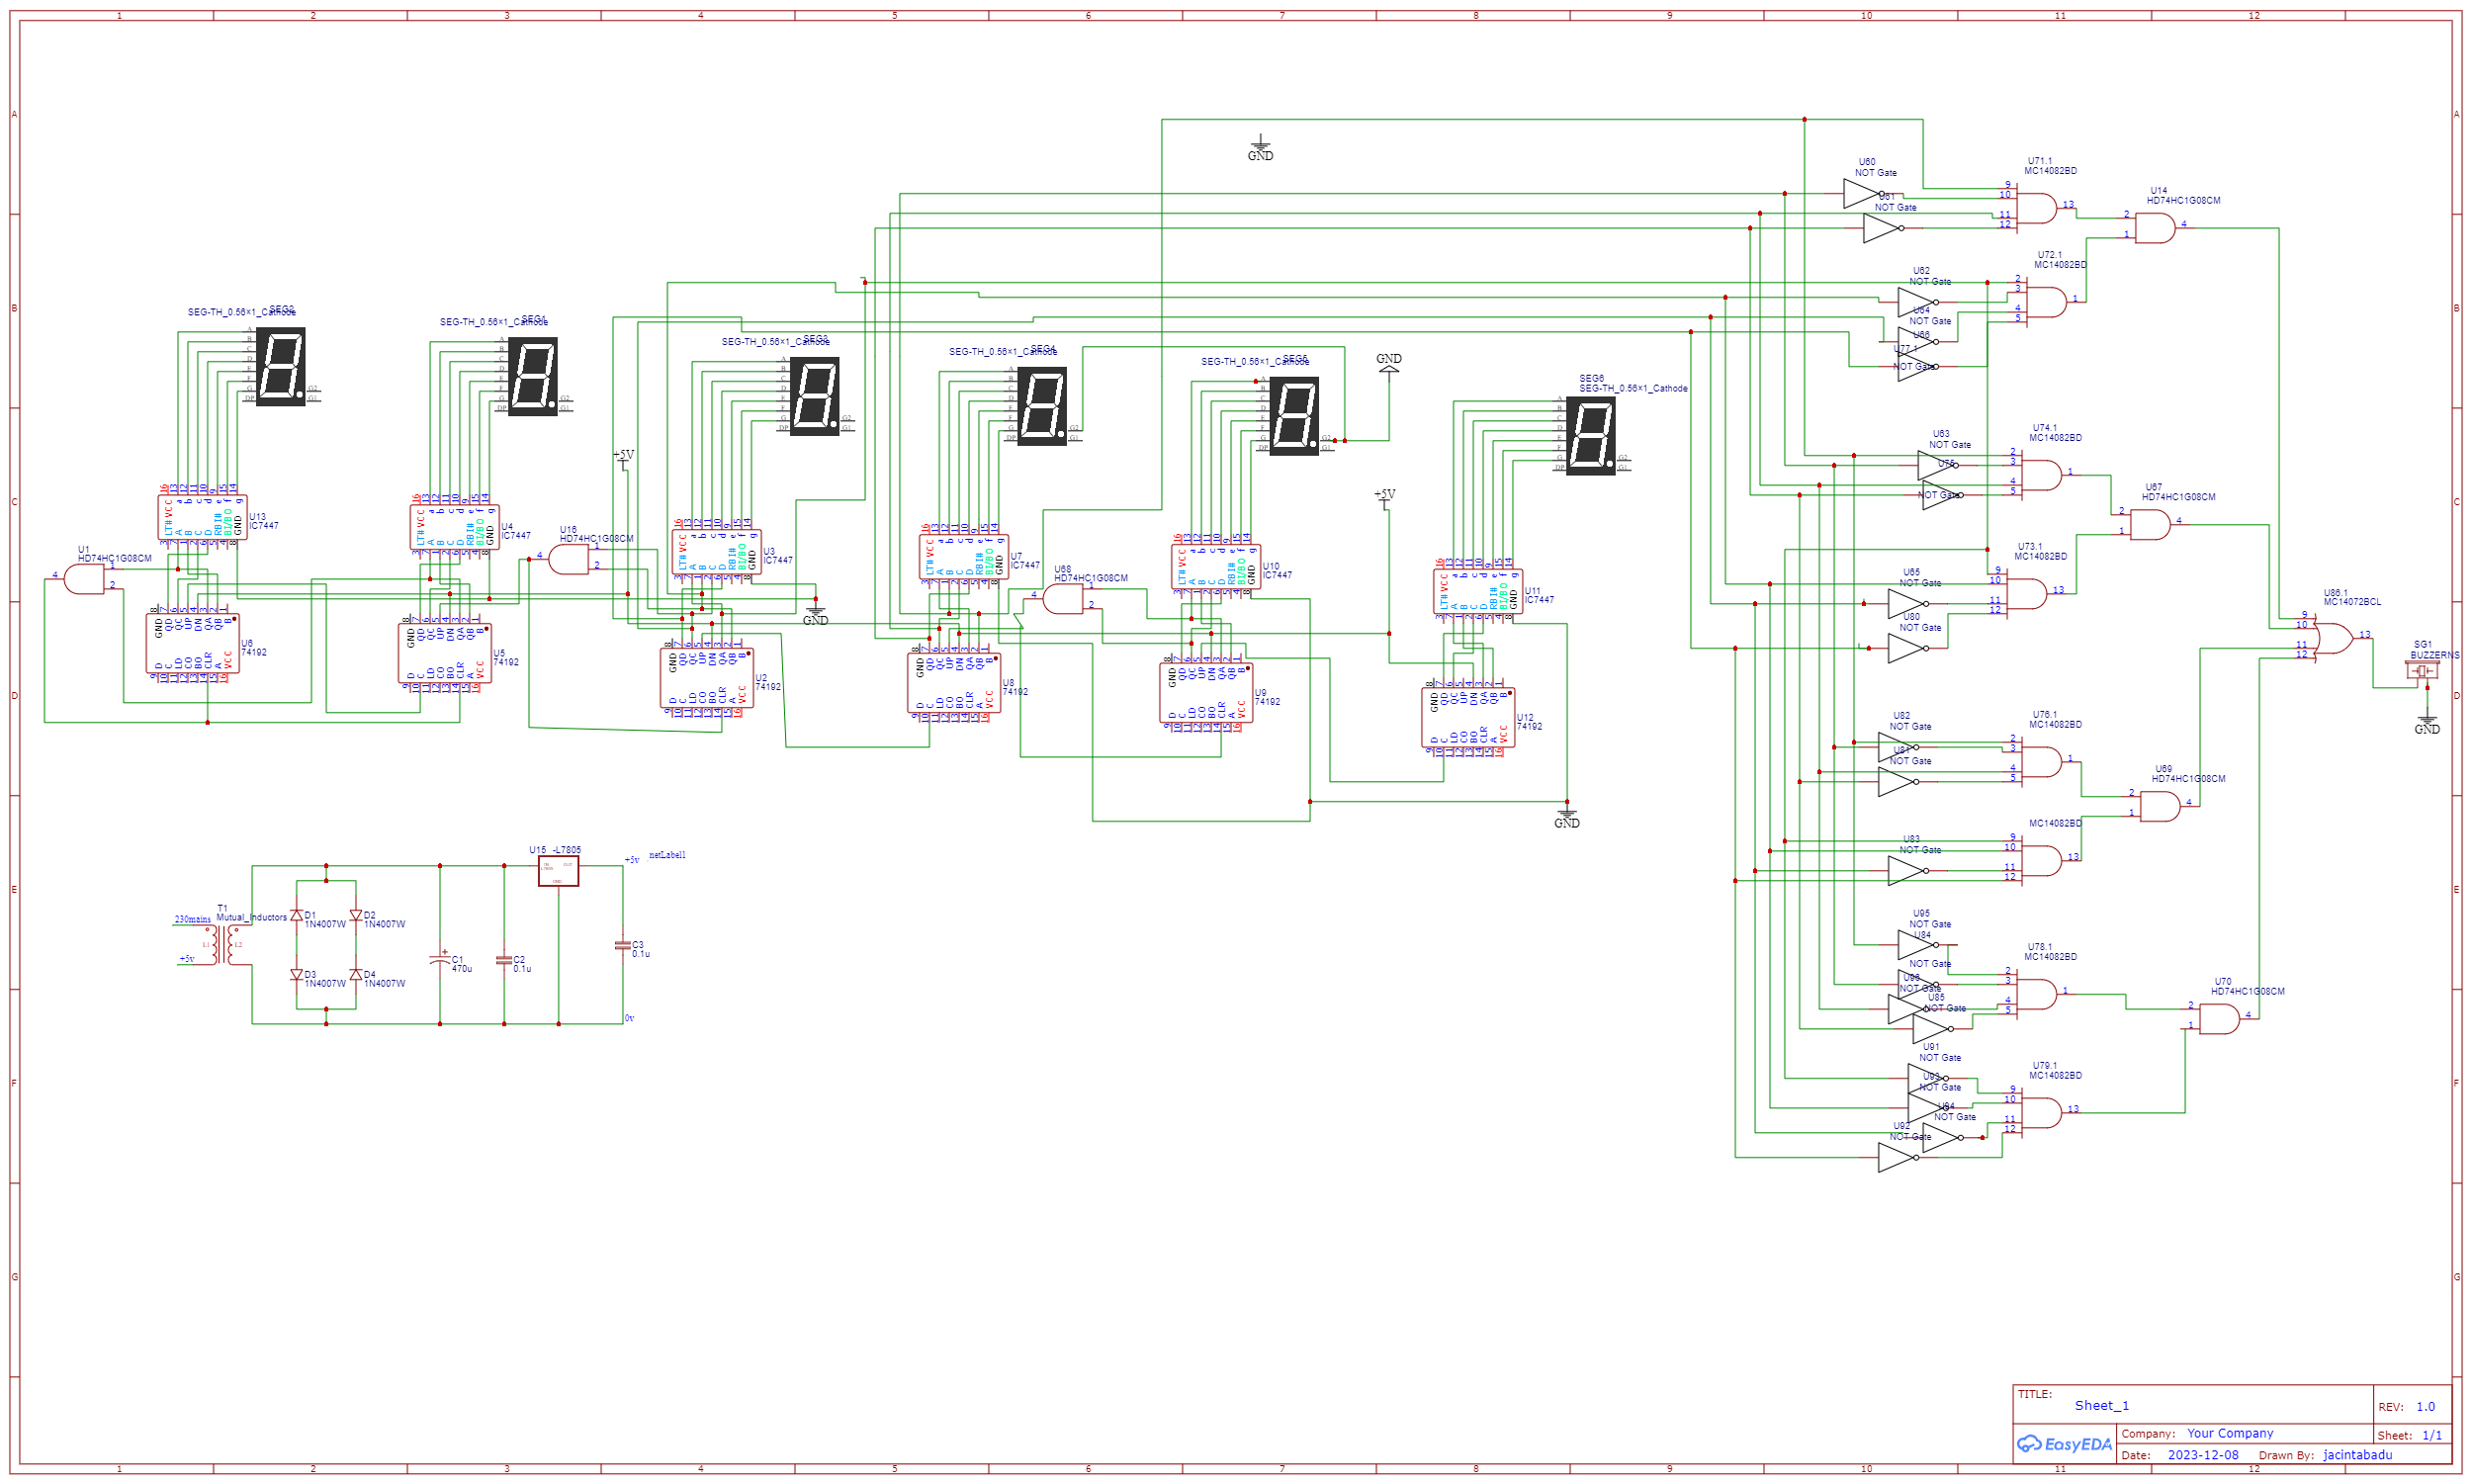Select the SG1 buzzer symbol
The image size is (2472, 1484).
tap(2423, 670)
